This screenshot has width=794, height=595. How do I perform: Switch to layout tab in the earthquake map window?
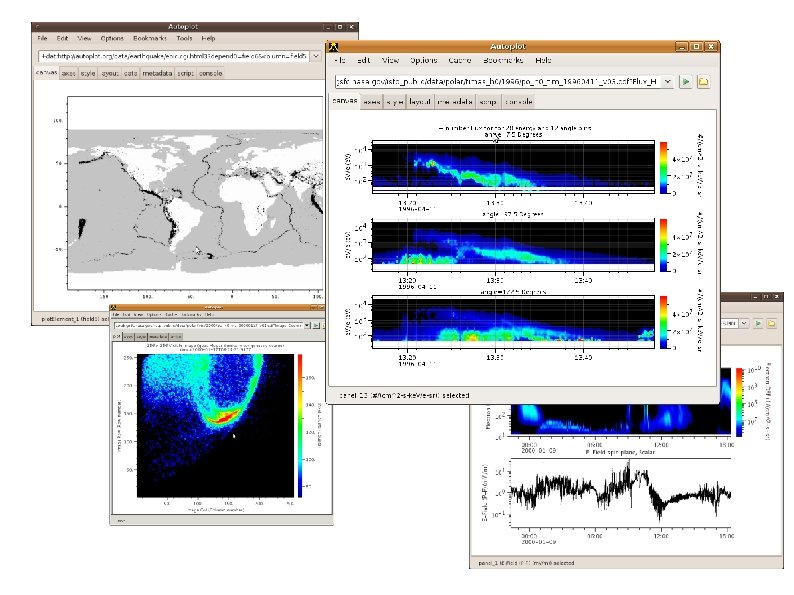click(x=109, y=73)
